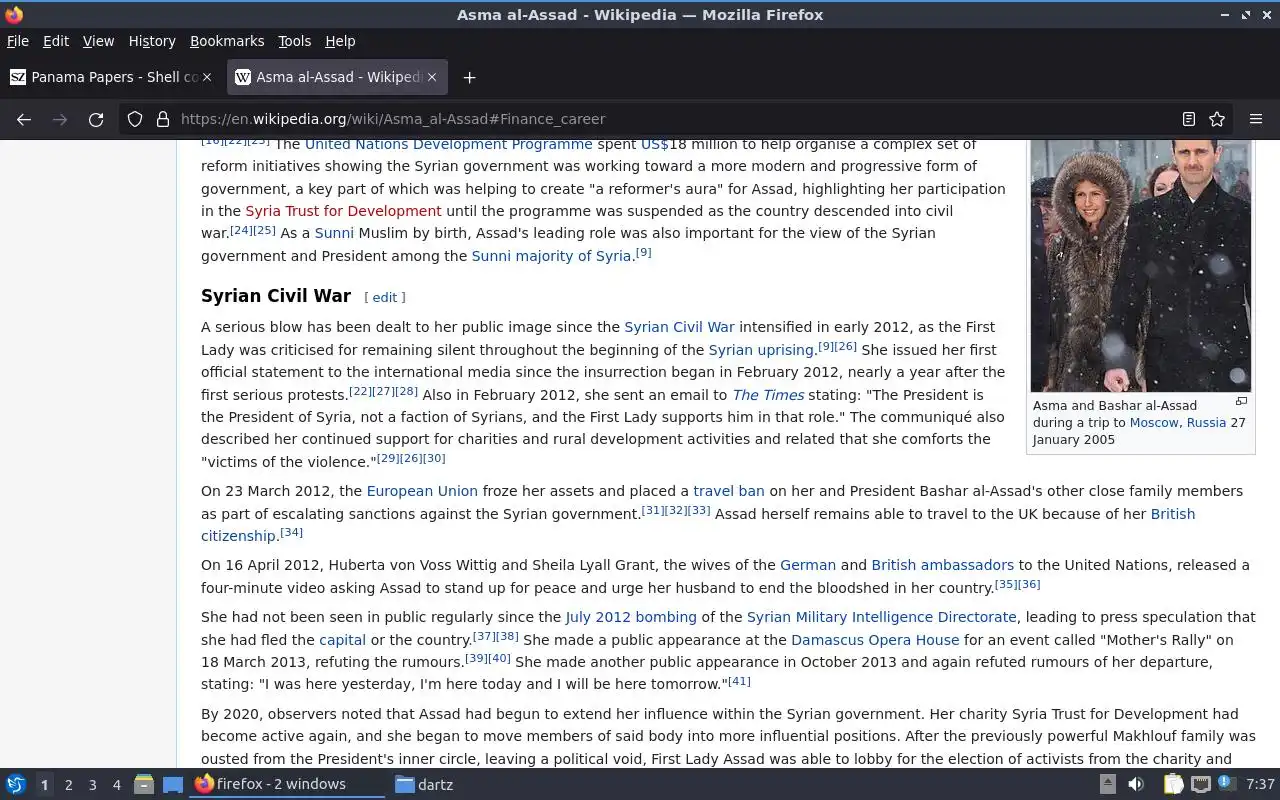The image size is (1280, 800).
Task: Reload the current Wikipedia page
Action: tap(96, 119)
